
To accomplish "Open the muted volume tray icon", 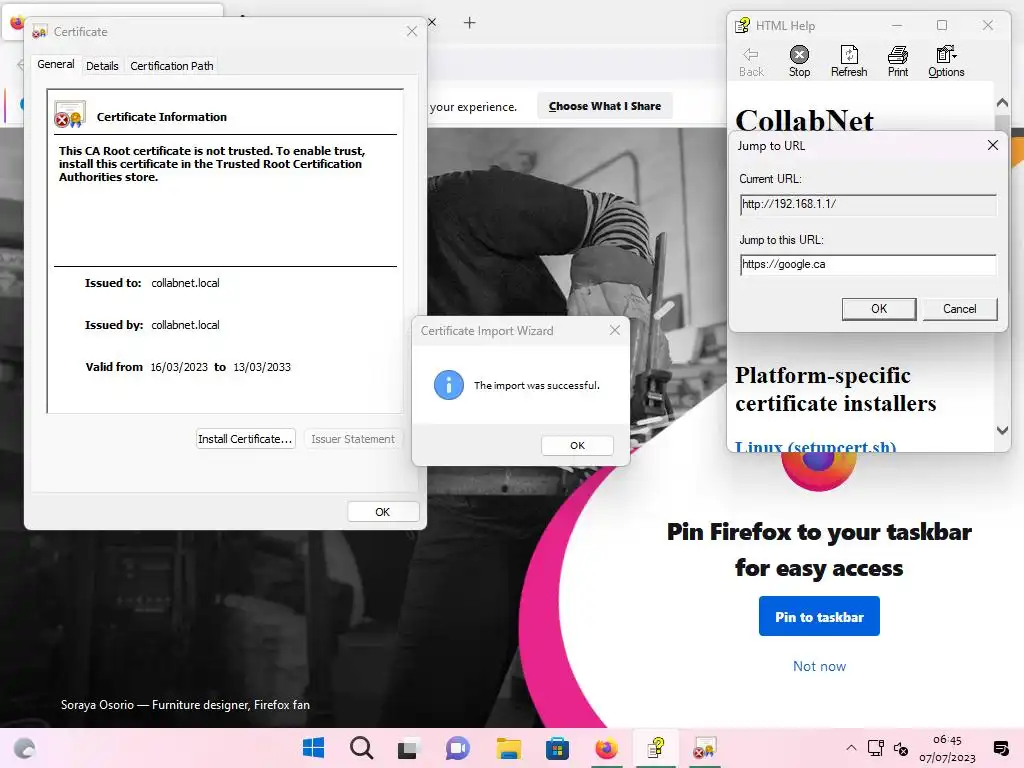I will [x=901, y=749].
